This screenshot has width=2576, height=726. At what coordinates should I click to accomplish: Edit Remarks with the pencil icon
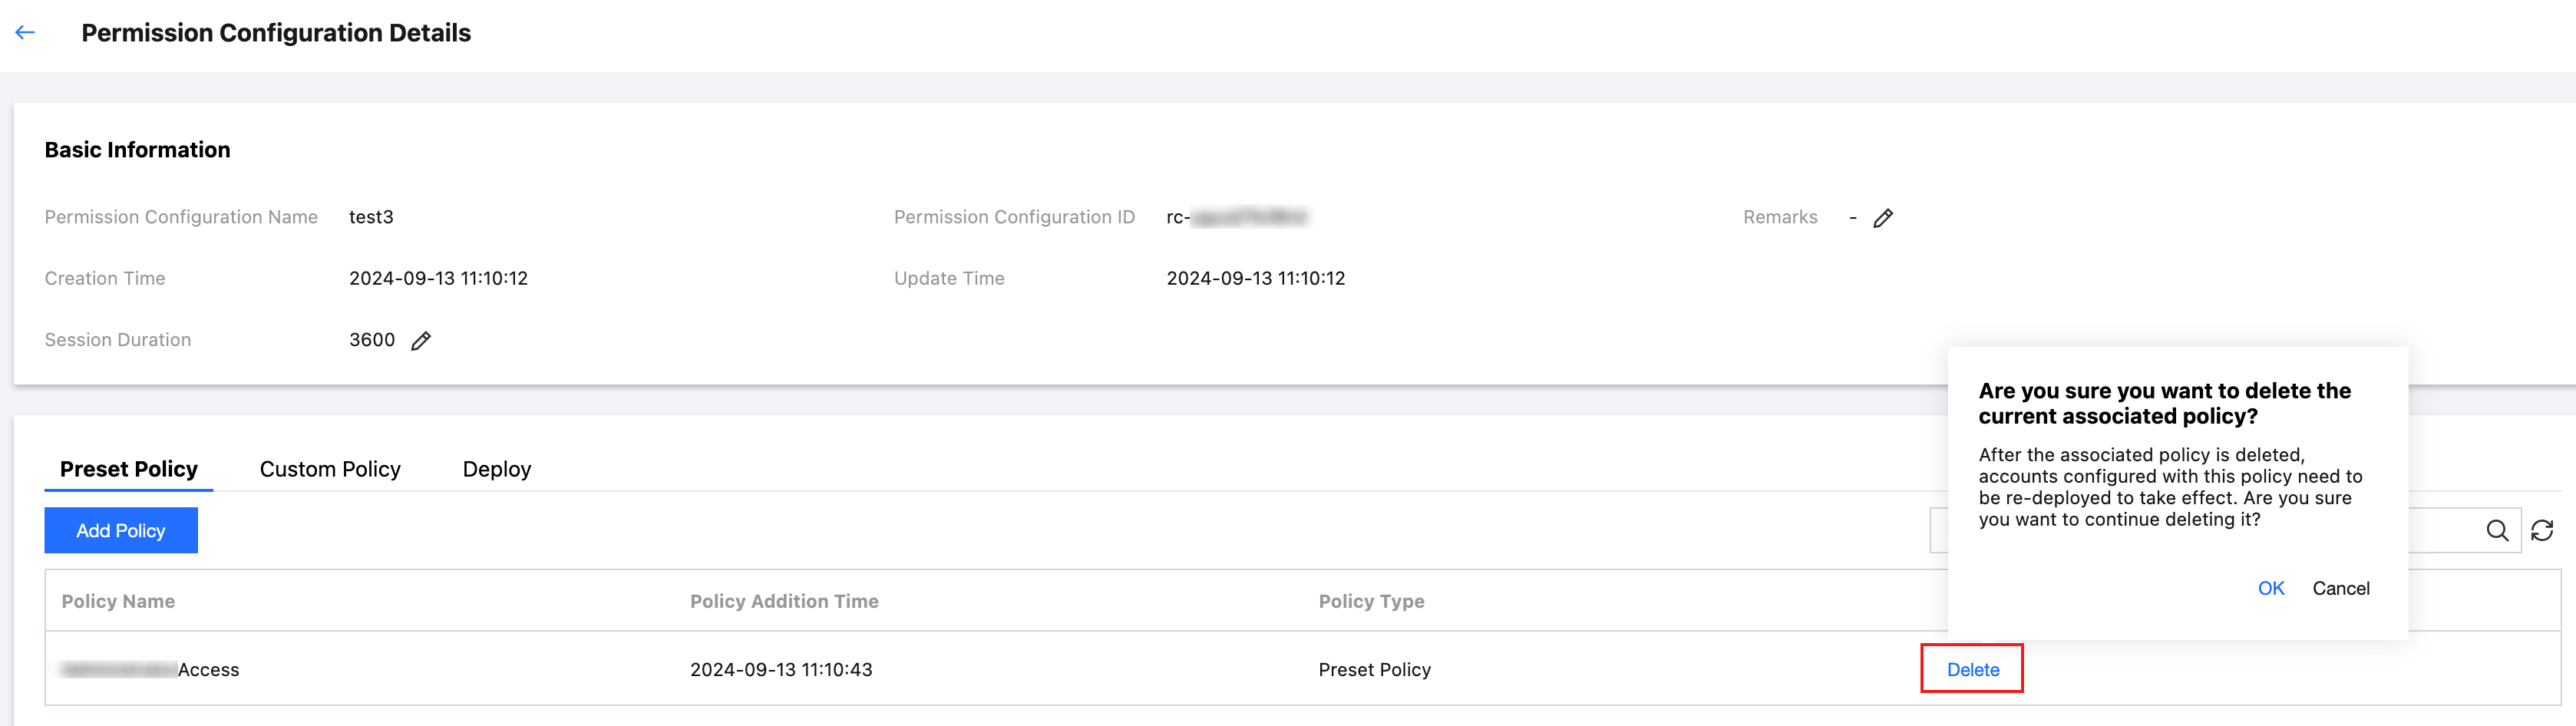1883,218
